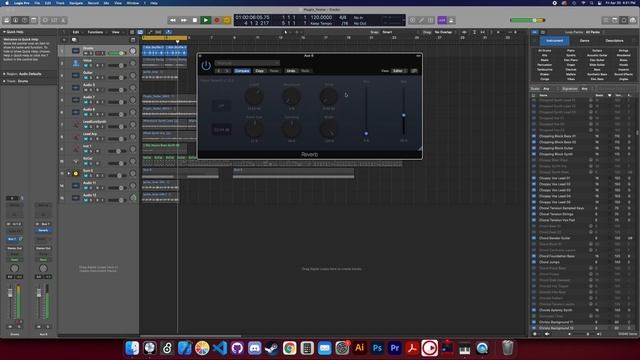The width and height of the screenshot is (640, 360).
Task: Solo the Lead Arp track
Action: click(x=91, y=139)
